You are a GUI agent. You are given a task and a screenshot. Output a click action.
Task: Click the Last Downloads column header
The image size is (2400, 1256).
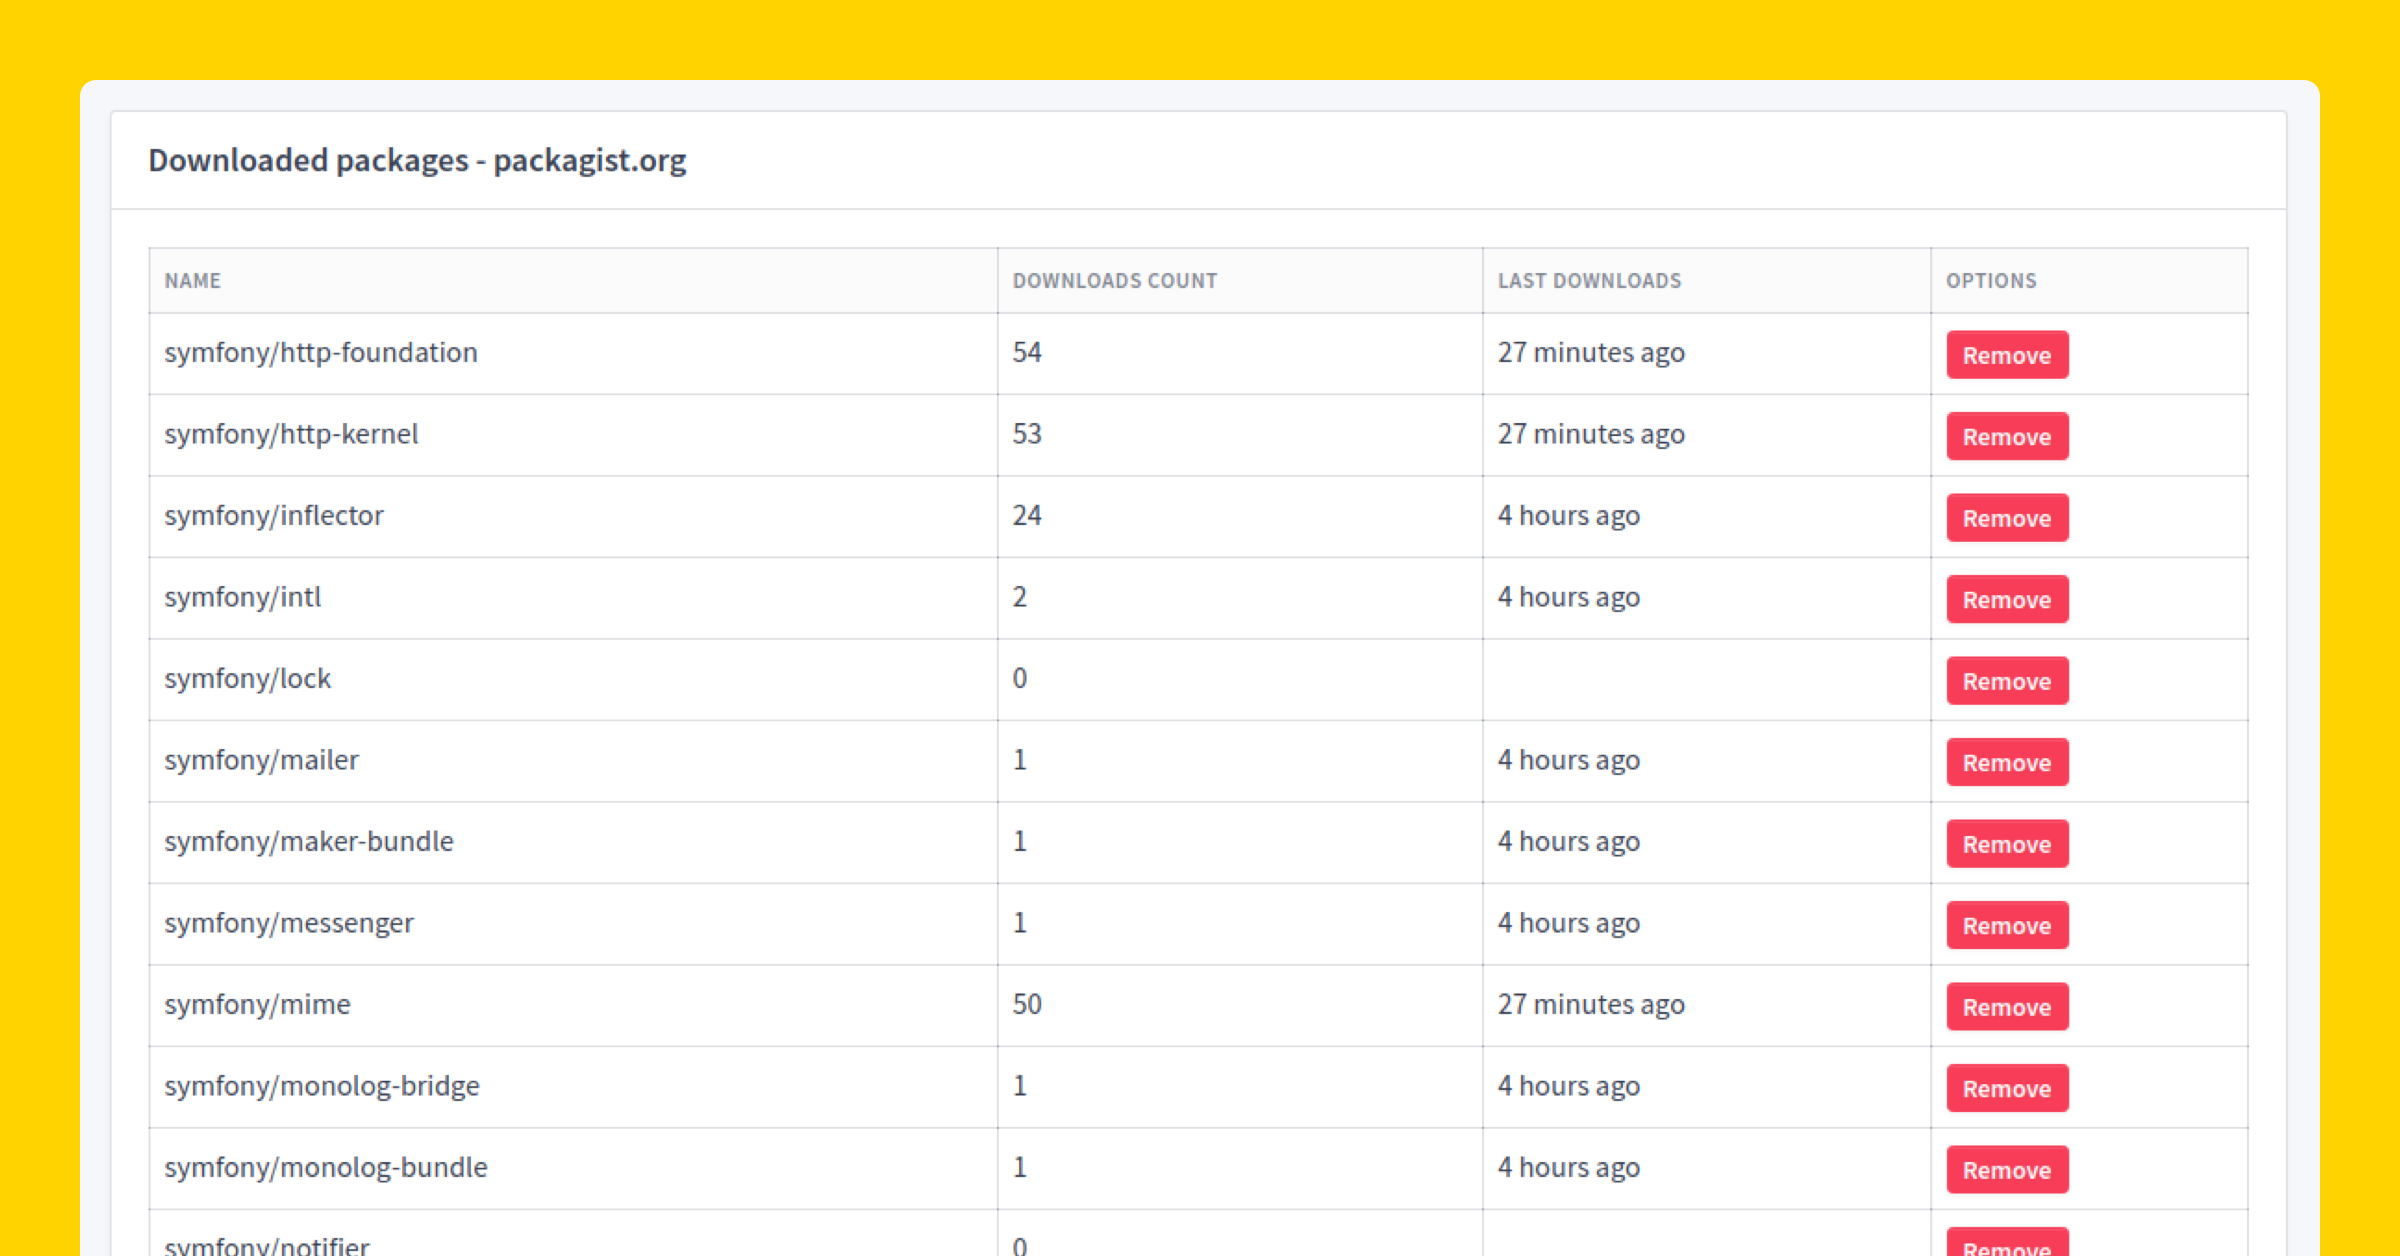point(1589,281)
